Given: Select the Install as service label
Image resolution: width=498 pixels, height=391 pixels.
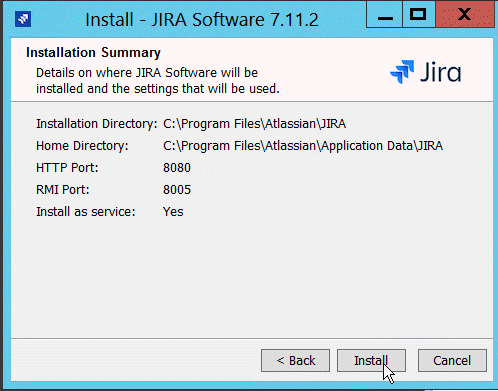Looking at the screenshot, I should (x=86, y=212).
